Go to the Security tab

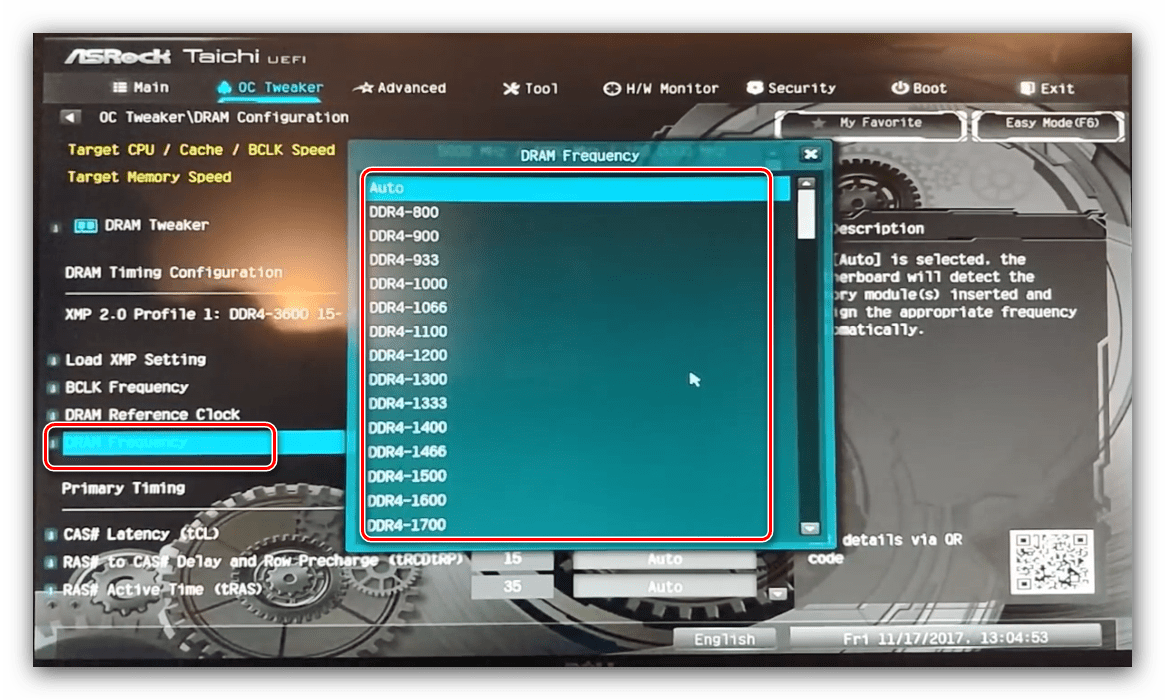tap(792, 88)
